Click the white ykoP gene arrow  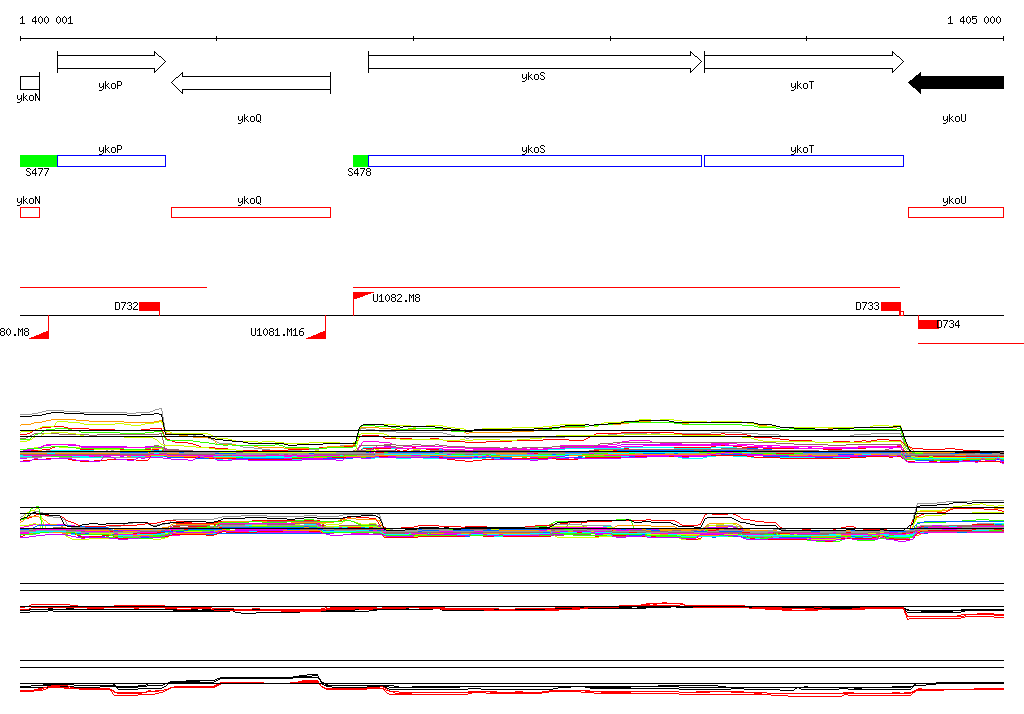[111, 62]
